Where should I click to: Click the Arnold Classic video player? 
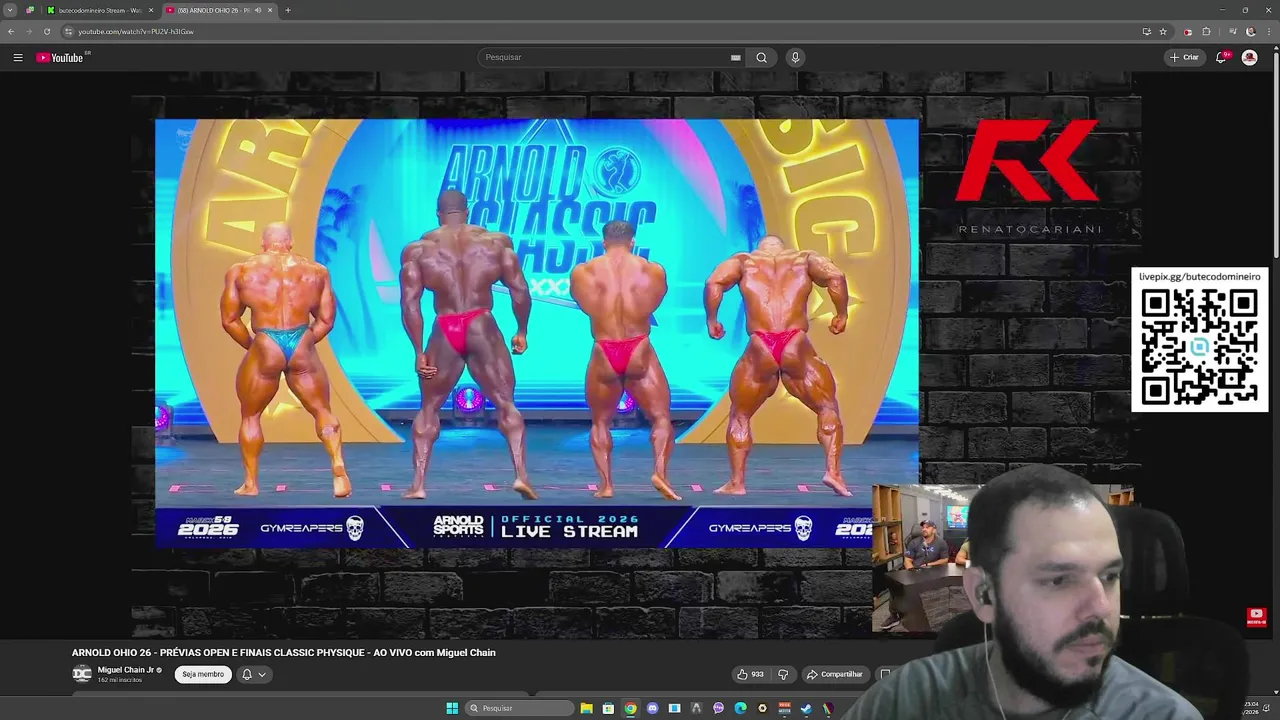(x=536, y=333)
